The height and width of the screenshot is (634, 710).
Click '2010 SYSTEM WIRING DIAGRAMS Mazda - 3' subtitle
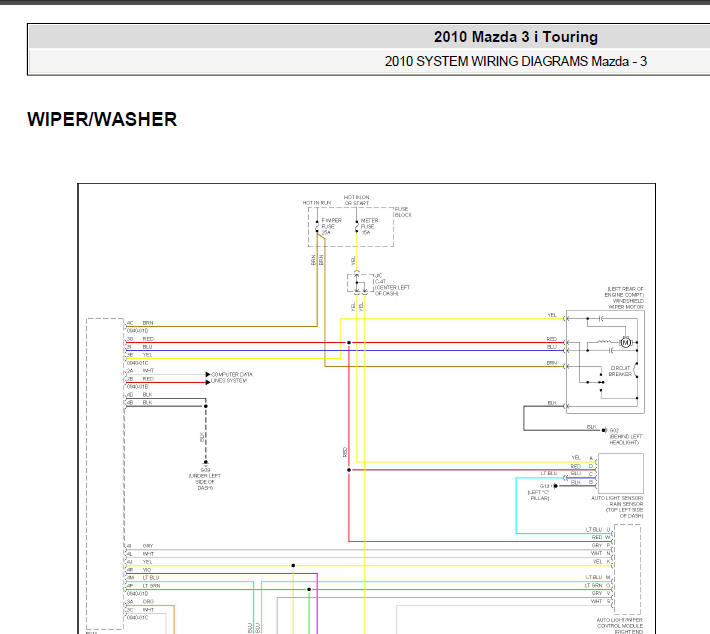[x=515, y=61]
